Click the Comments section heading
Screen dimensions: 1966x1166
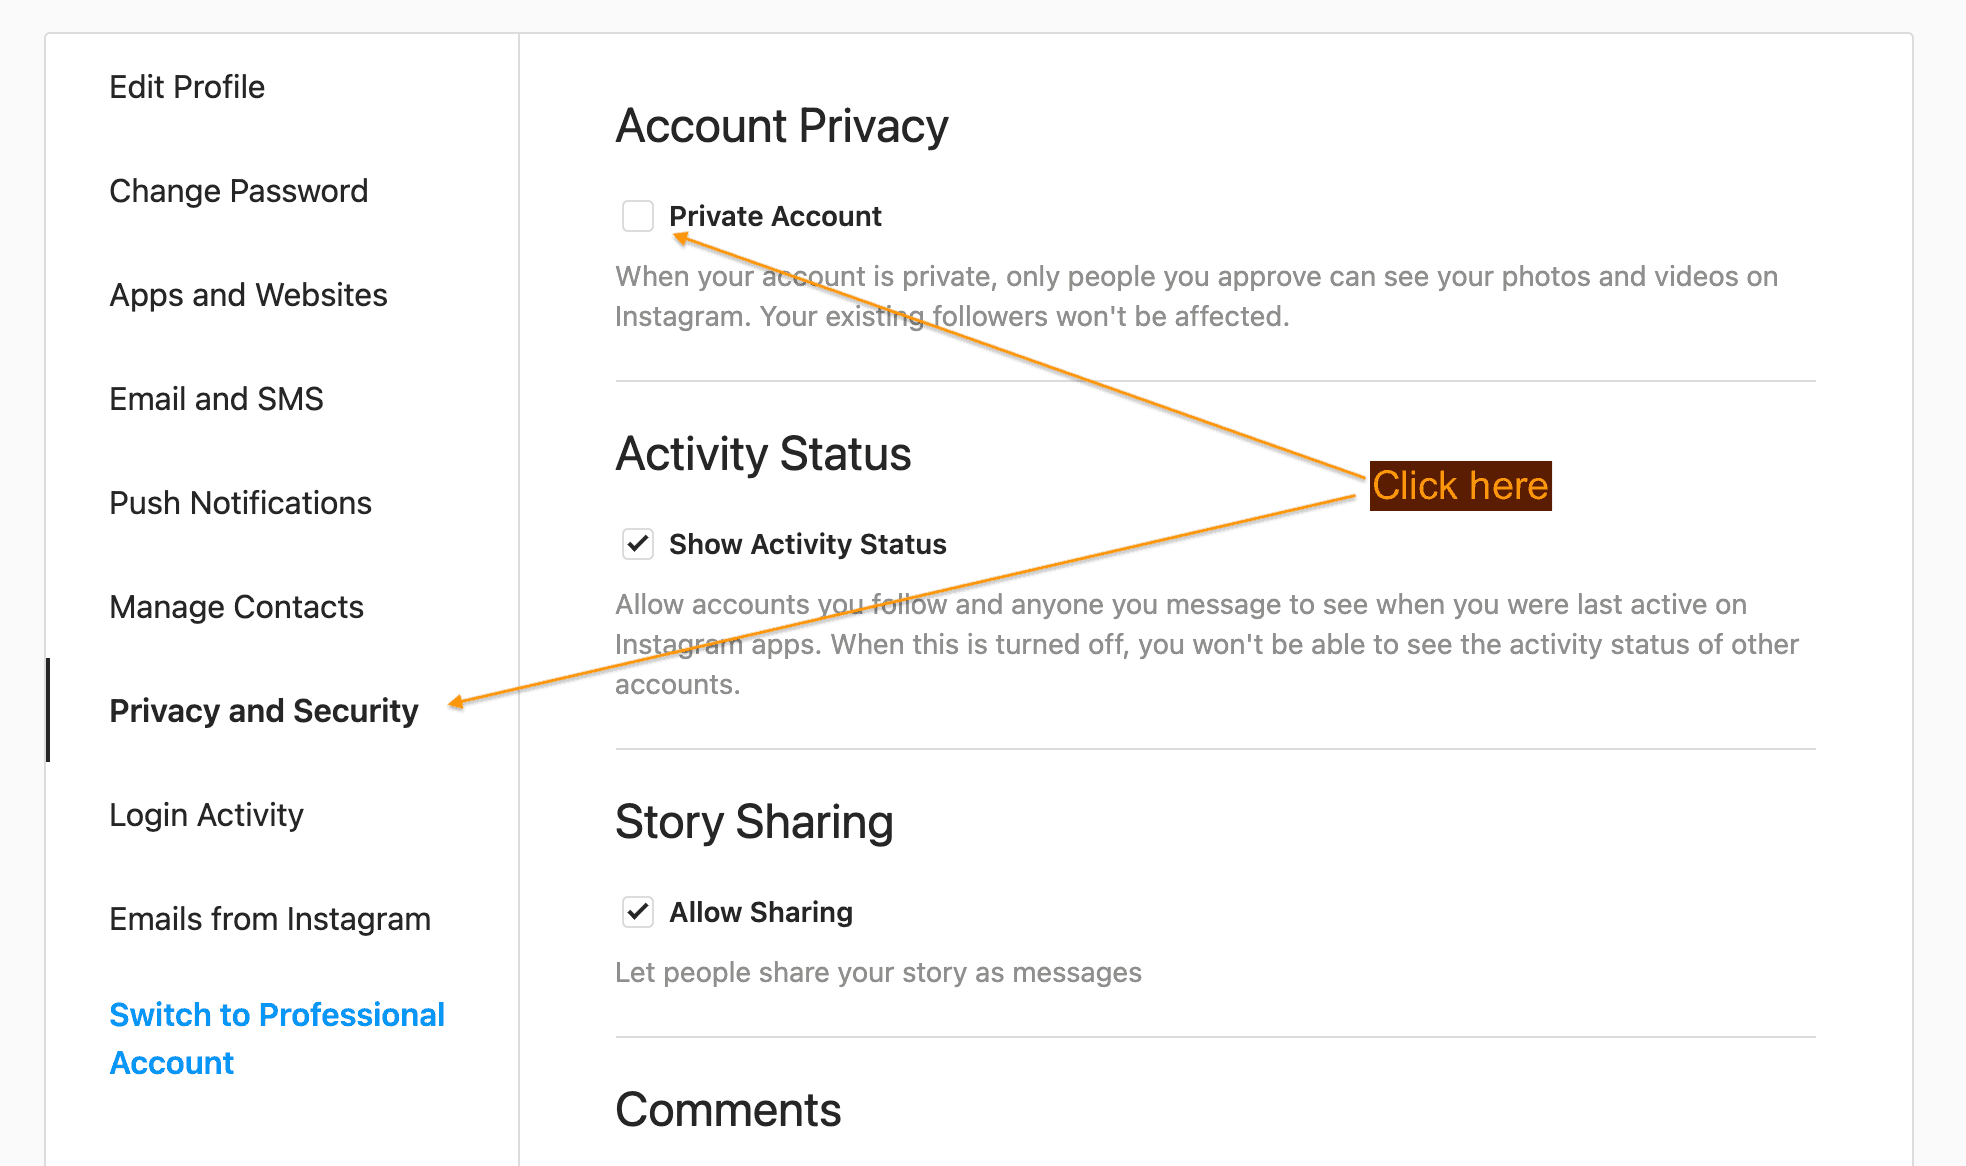click(x=728, y=1110)
